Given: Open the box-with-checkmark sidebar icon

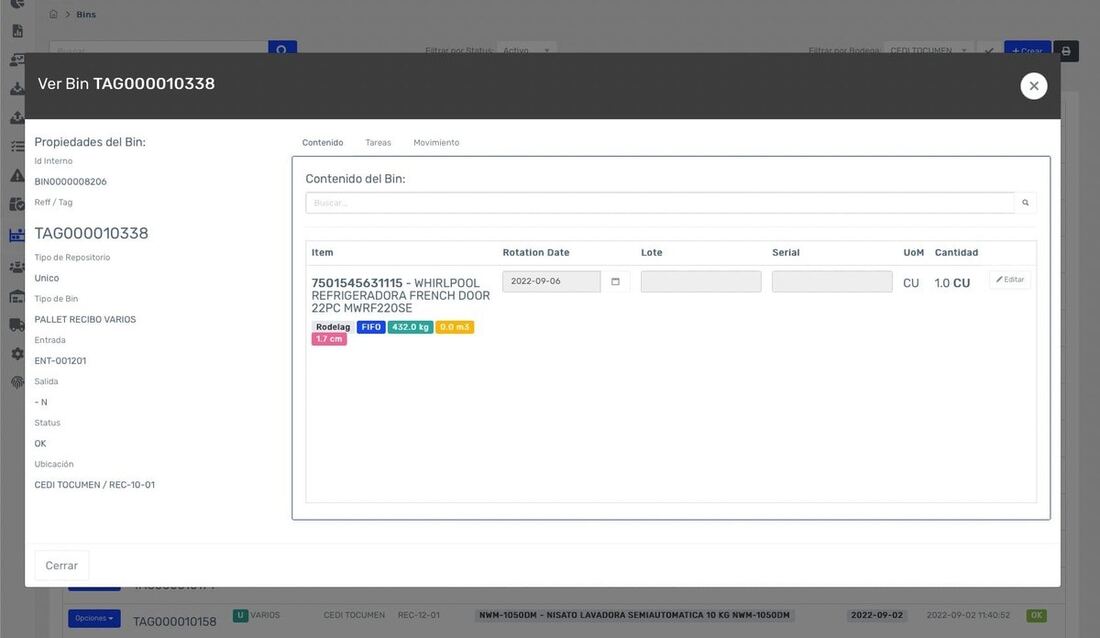Looking at the screenshot, I should coord(18,204).
